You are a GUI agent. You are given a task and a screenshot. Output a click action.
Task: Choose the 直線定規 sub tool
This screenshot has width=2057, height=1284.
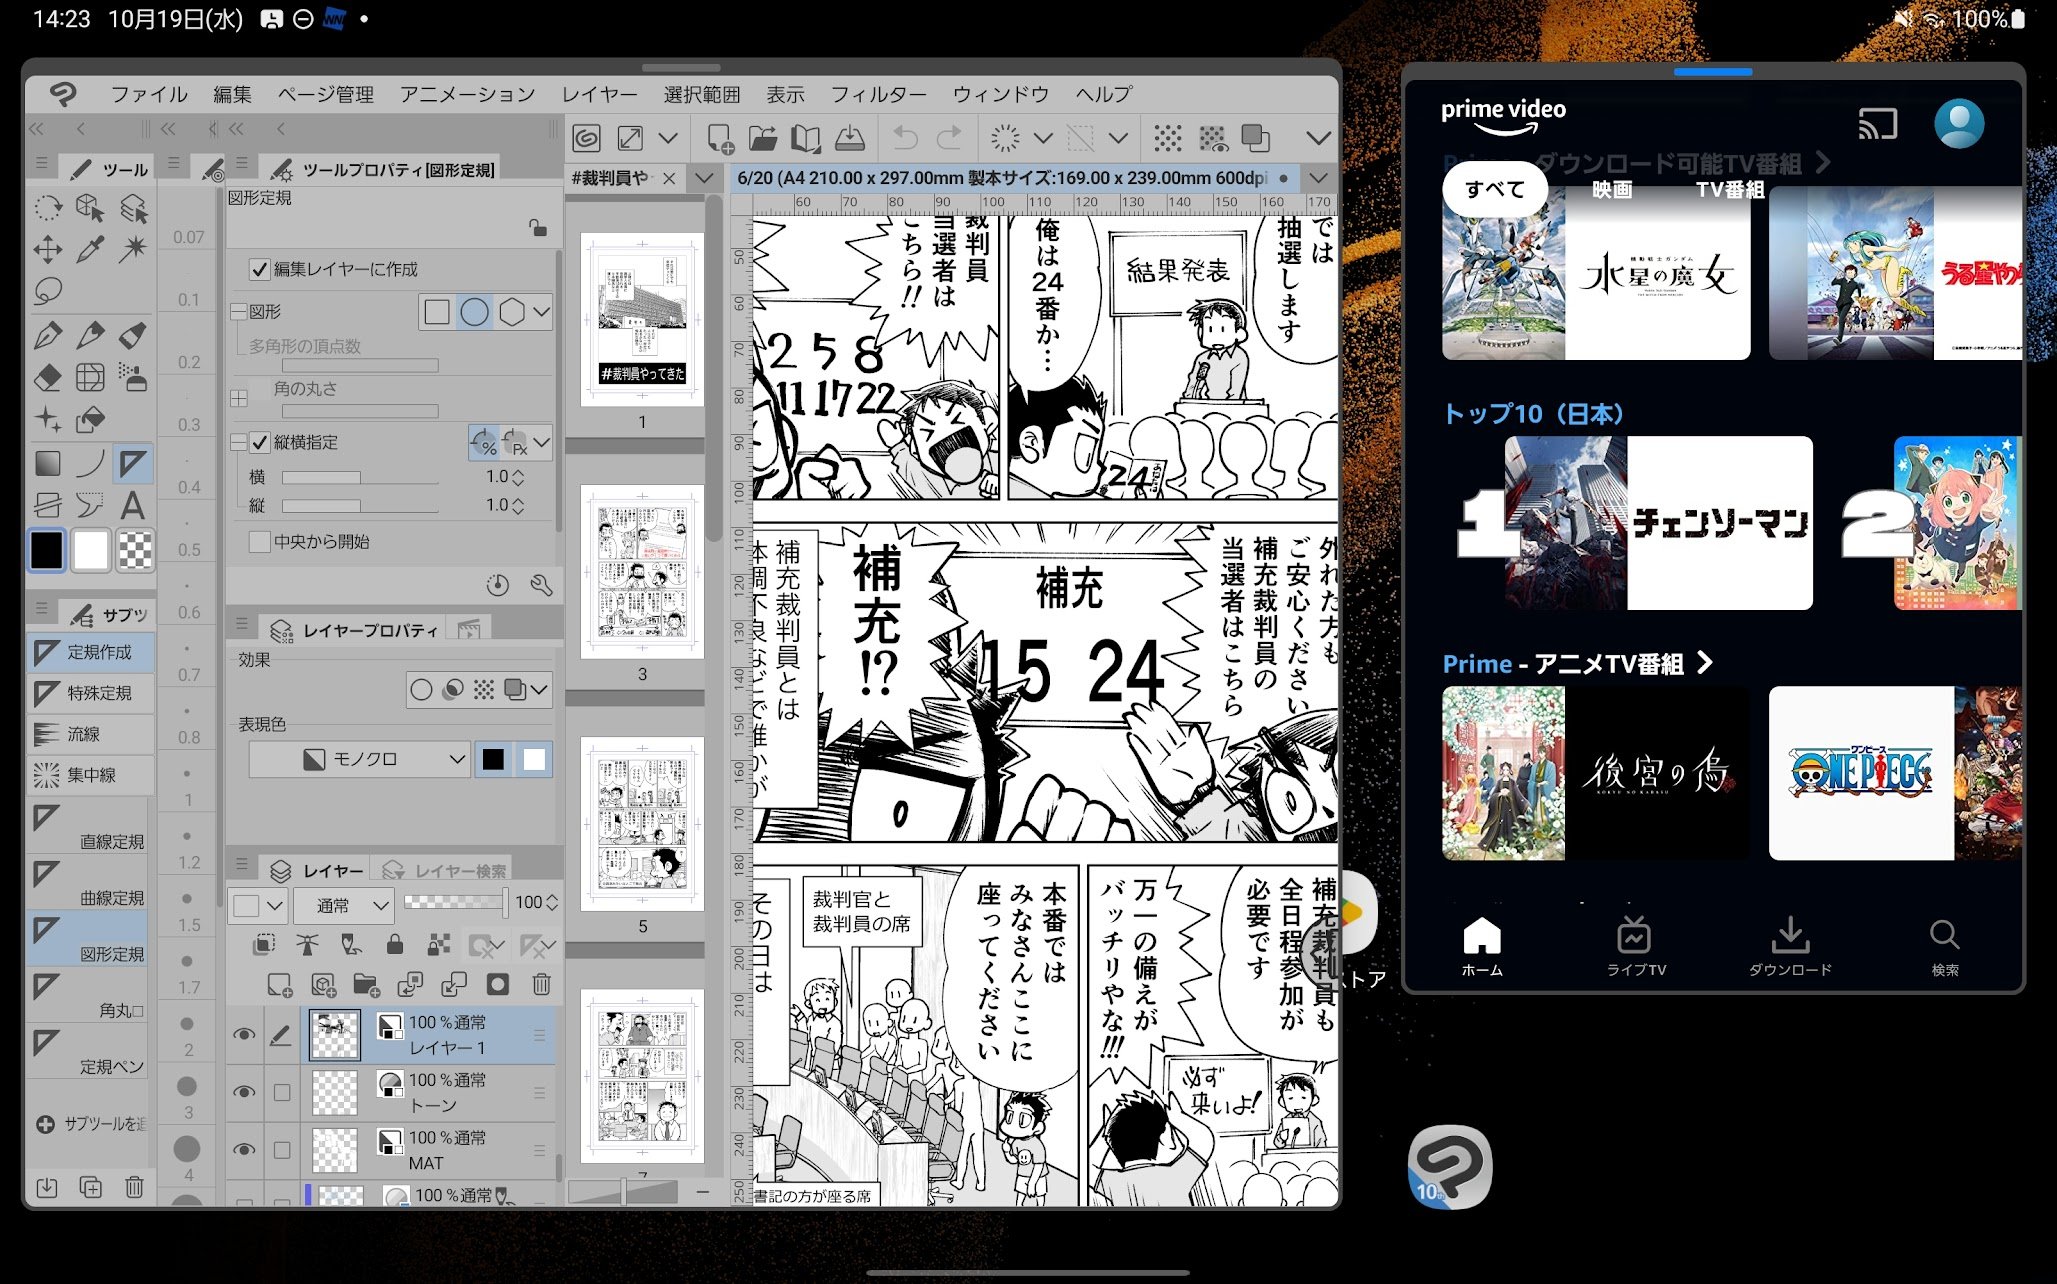tap(88, 827)
